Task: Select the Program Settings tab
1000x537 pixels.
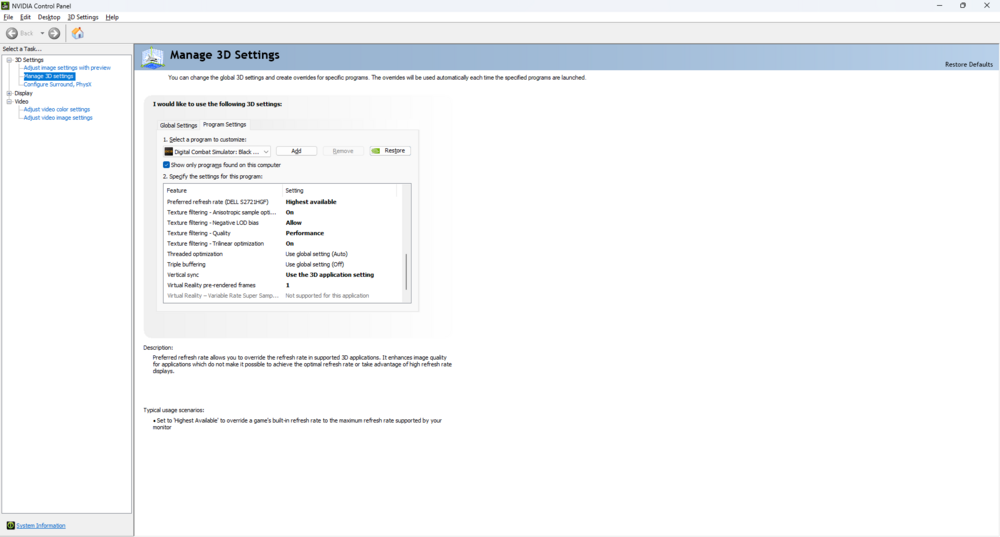Action: pos(224,124)
